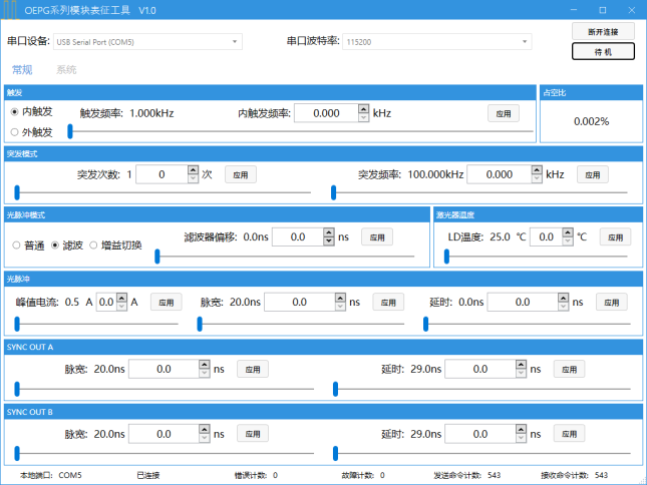Click SYNC OUT B 脉宽 slider handle
Screen dimensions: 647x485
tap(17, 453)
